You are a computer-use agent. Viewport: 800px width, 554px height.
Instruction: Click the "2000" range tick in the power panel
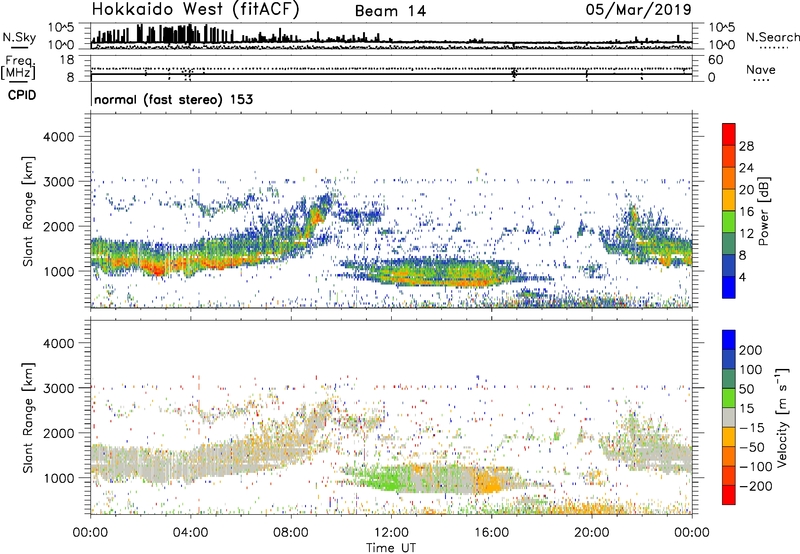59,226
